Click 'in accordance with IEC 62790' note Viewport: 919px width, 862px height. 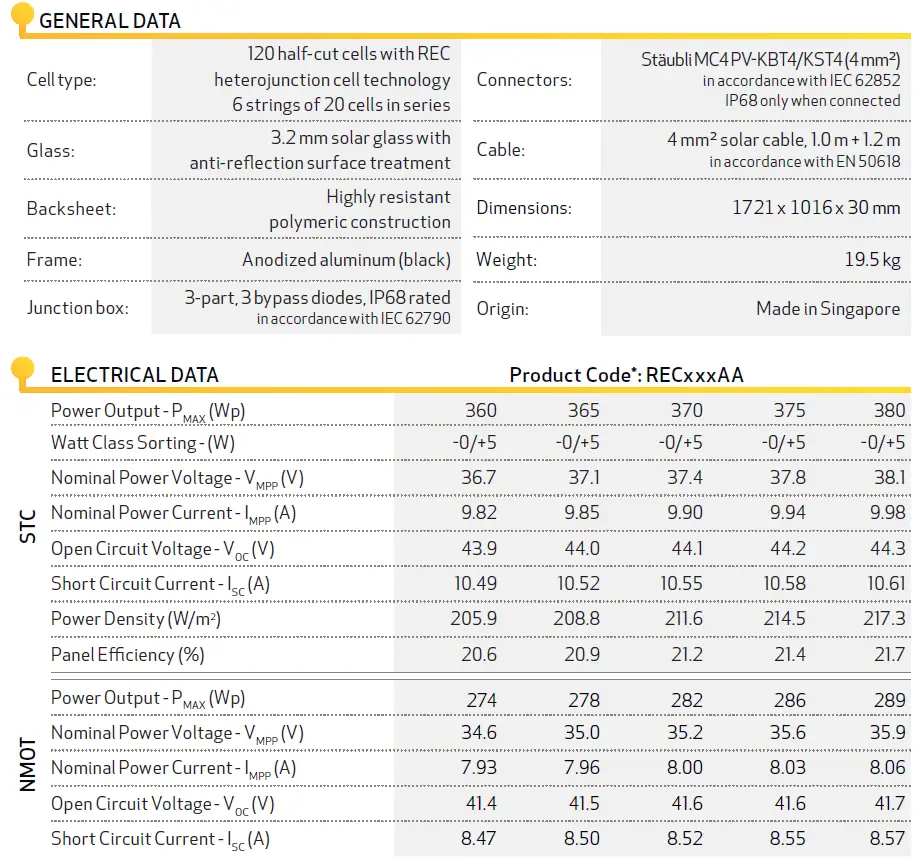point(353,318)
